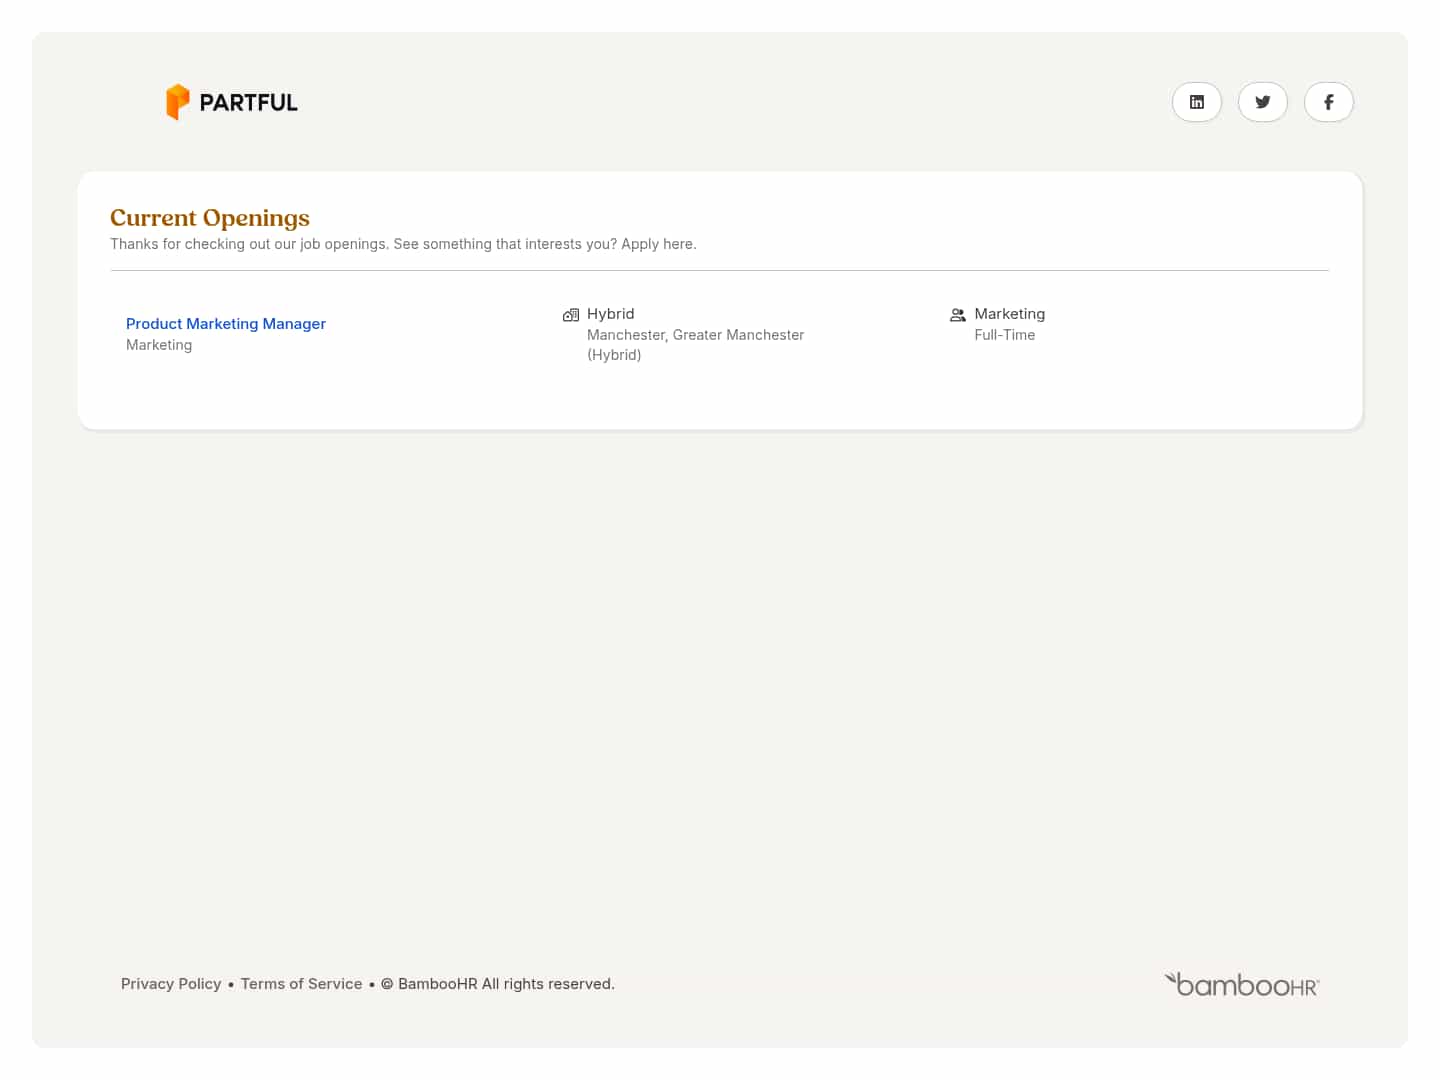This screenshot has width=1440, height=1080.
Task: Click the Marketing department people icon
Action: [x=957, y=315]
